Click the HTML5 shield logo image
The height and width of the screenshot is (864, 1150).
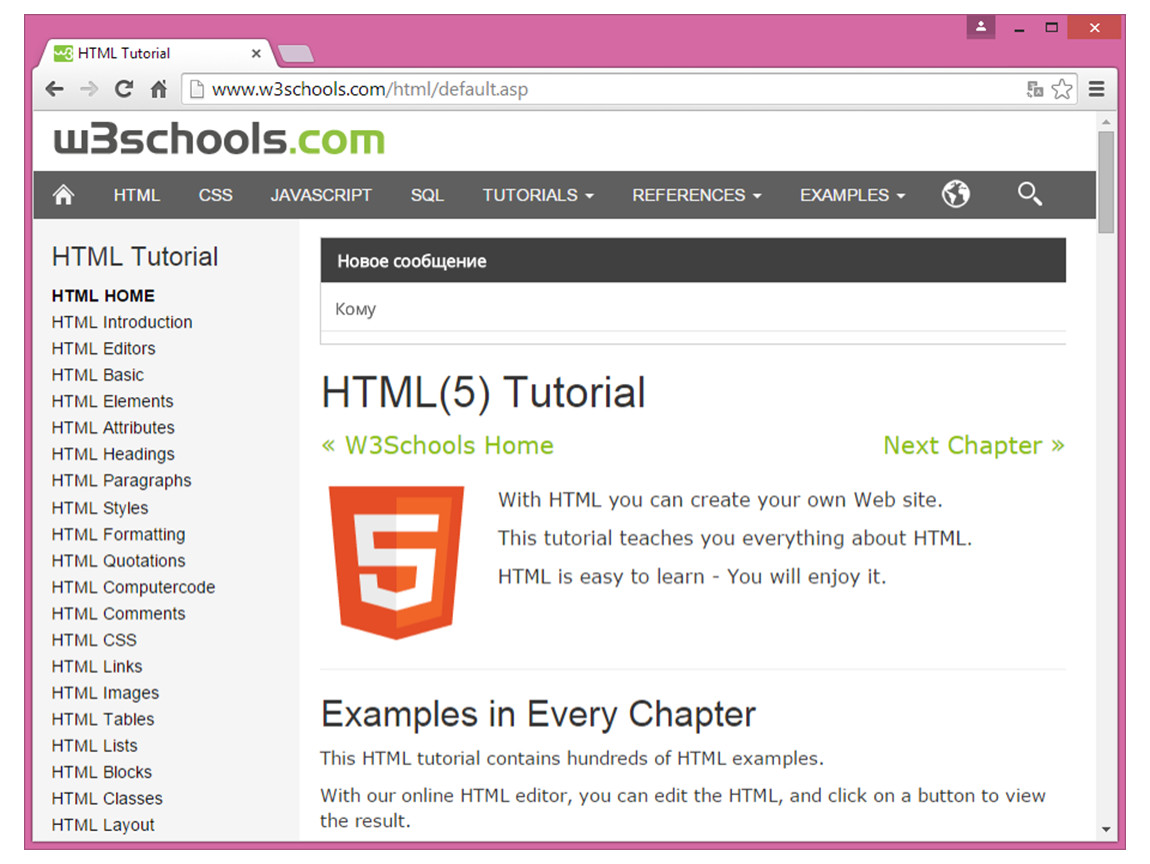coord(396,562)
